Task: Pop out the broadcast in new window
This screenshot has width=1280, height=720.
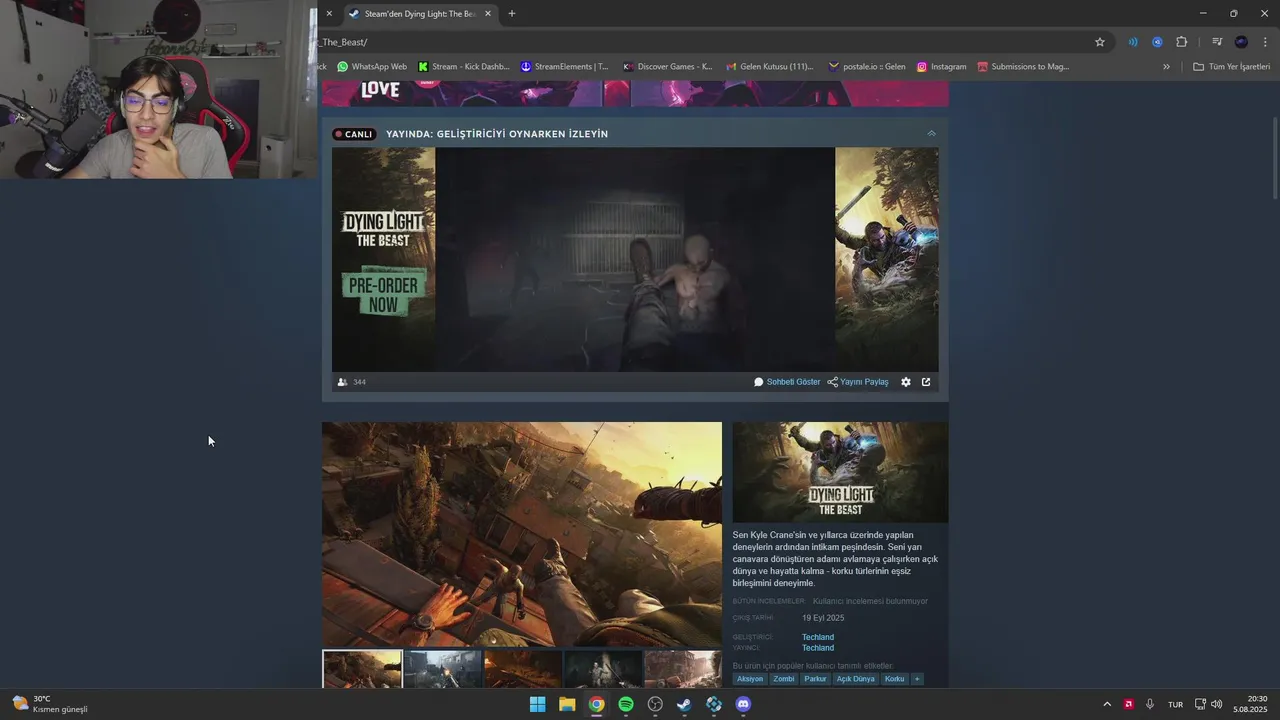Action: (x=926, y=382)
